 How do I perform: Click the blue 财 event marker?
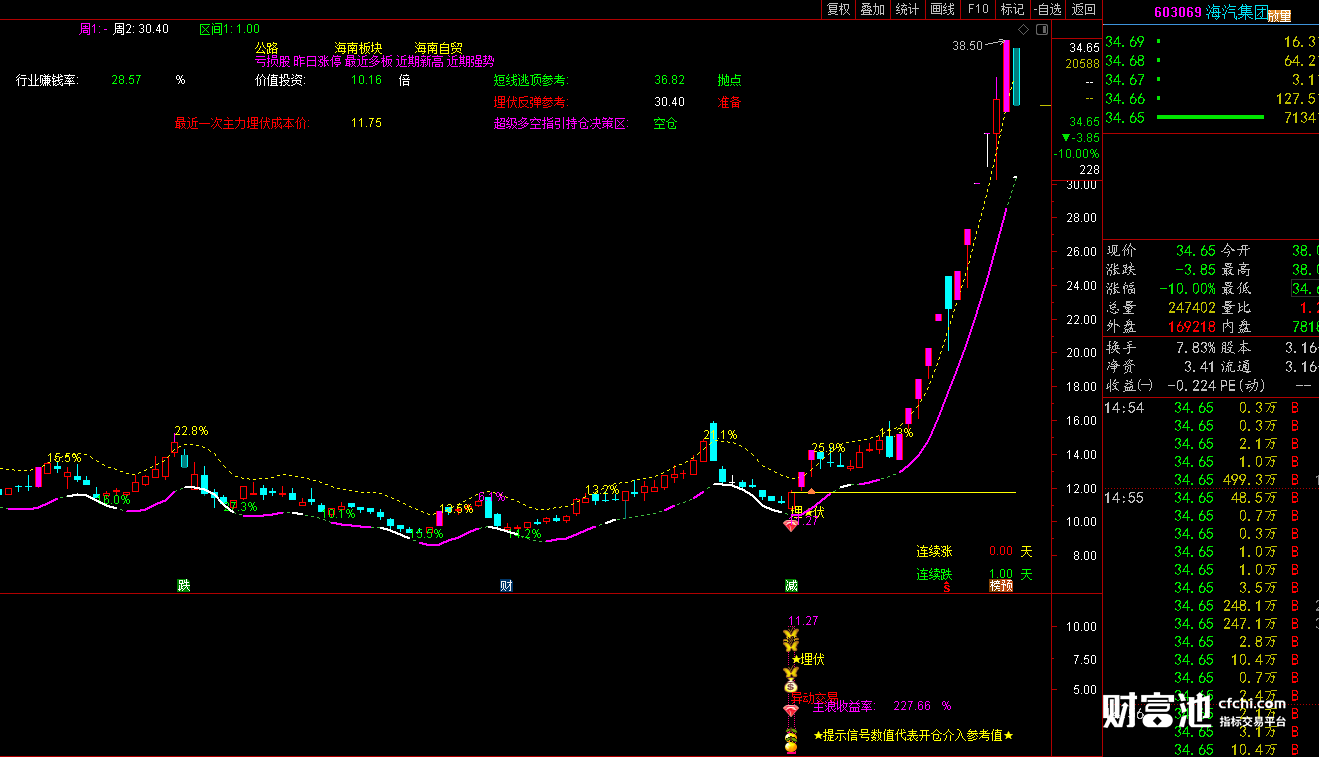pyautogui.click(x=506, y=585)
